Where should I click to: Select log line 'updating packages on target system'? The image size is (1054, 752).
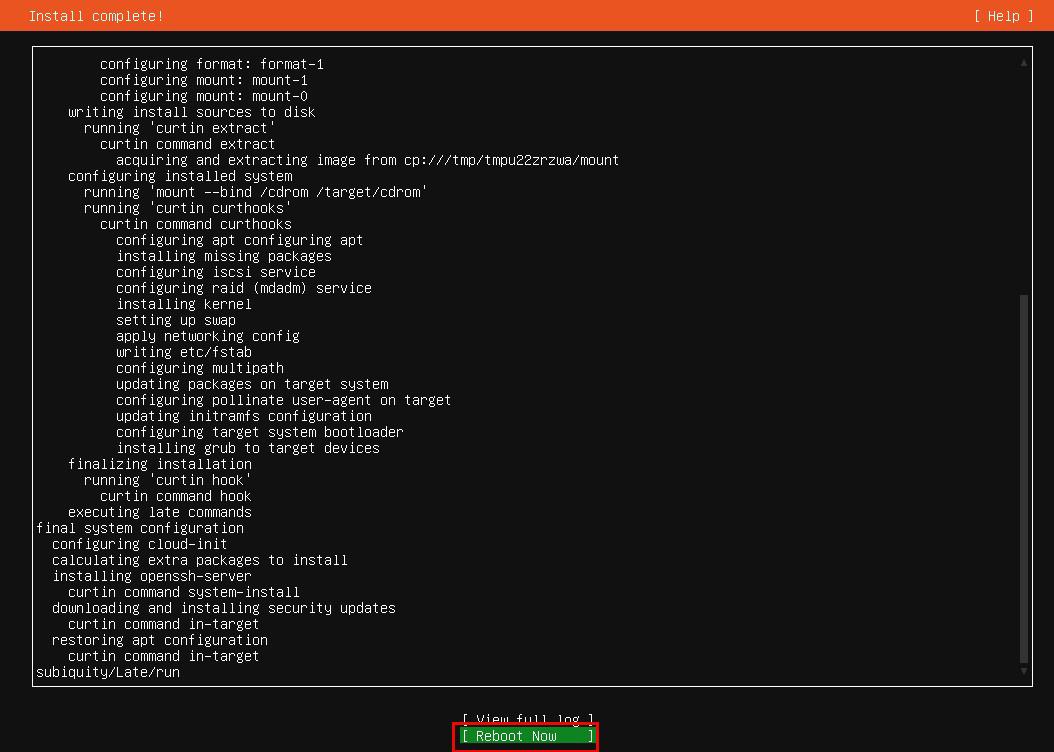pyautogui.click(x=252, y=384)
